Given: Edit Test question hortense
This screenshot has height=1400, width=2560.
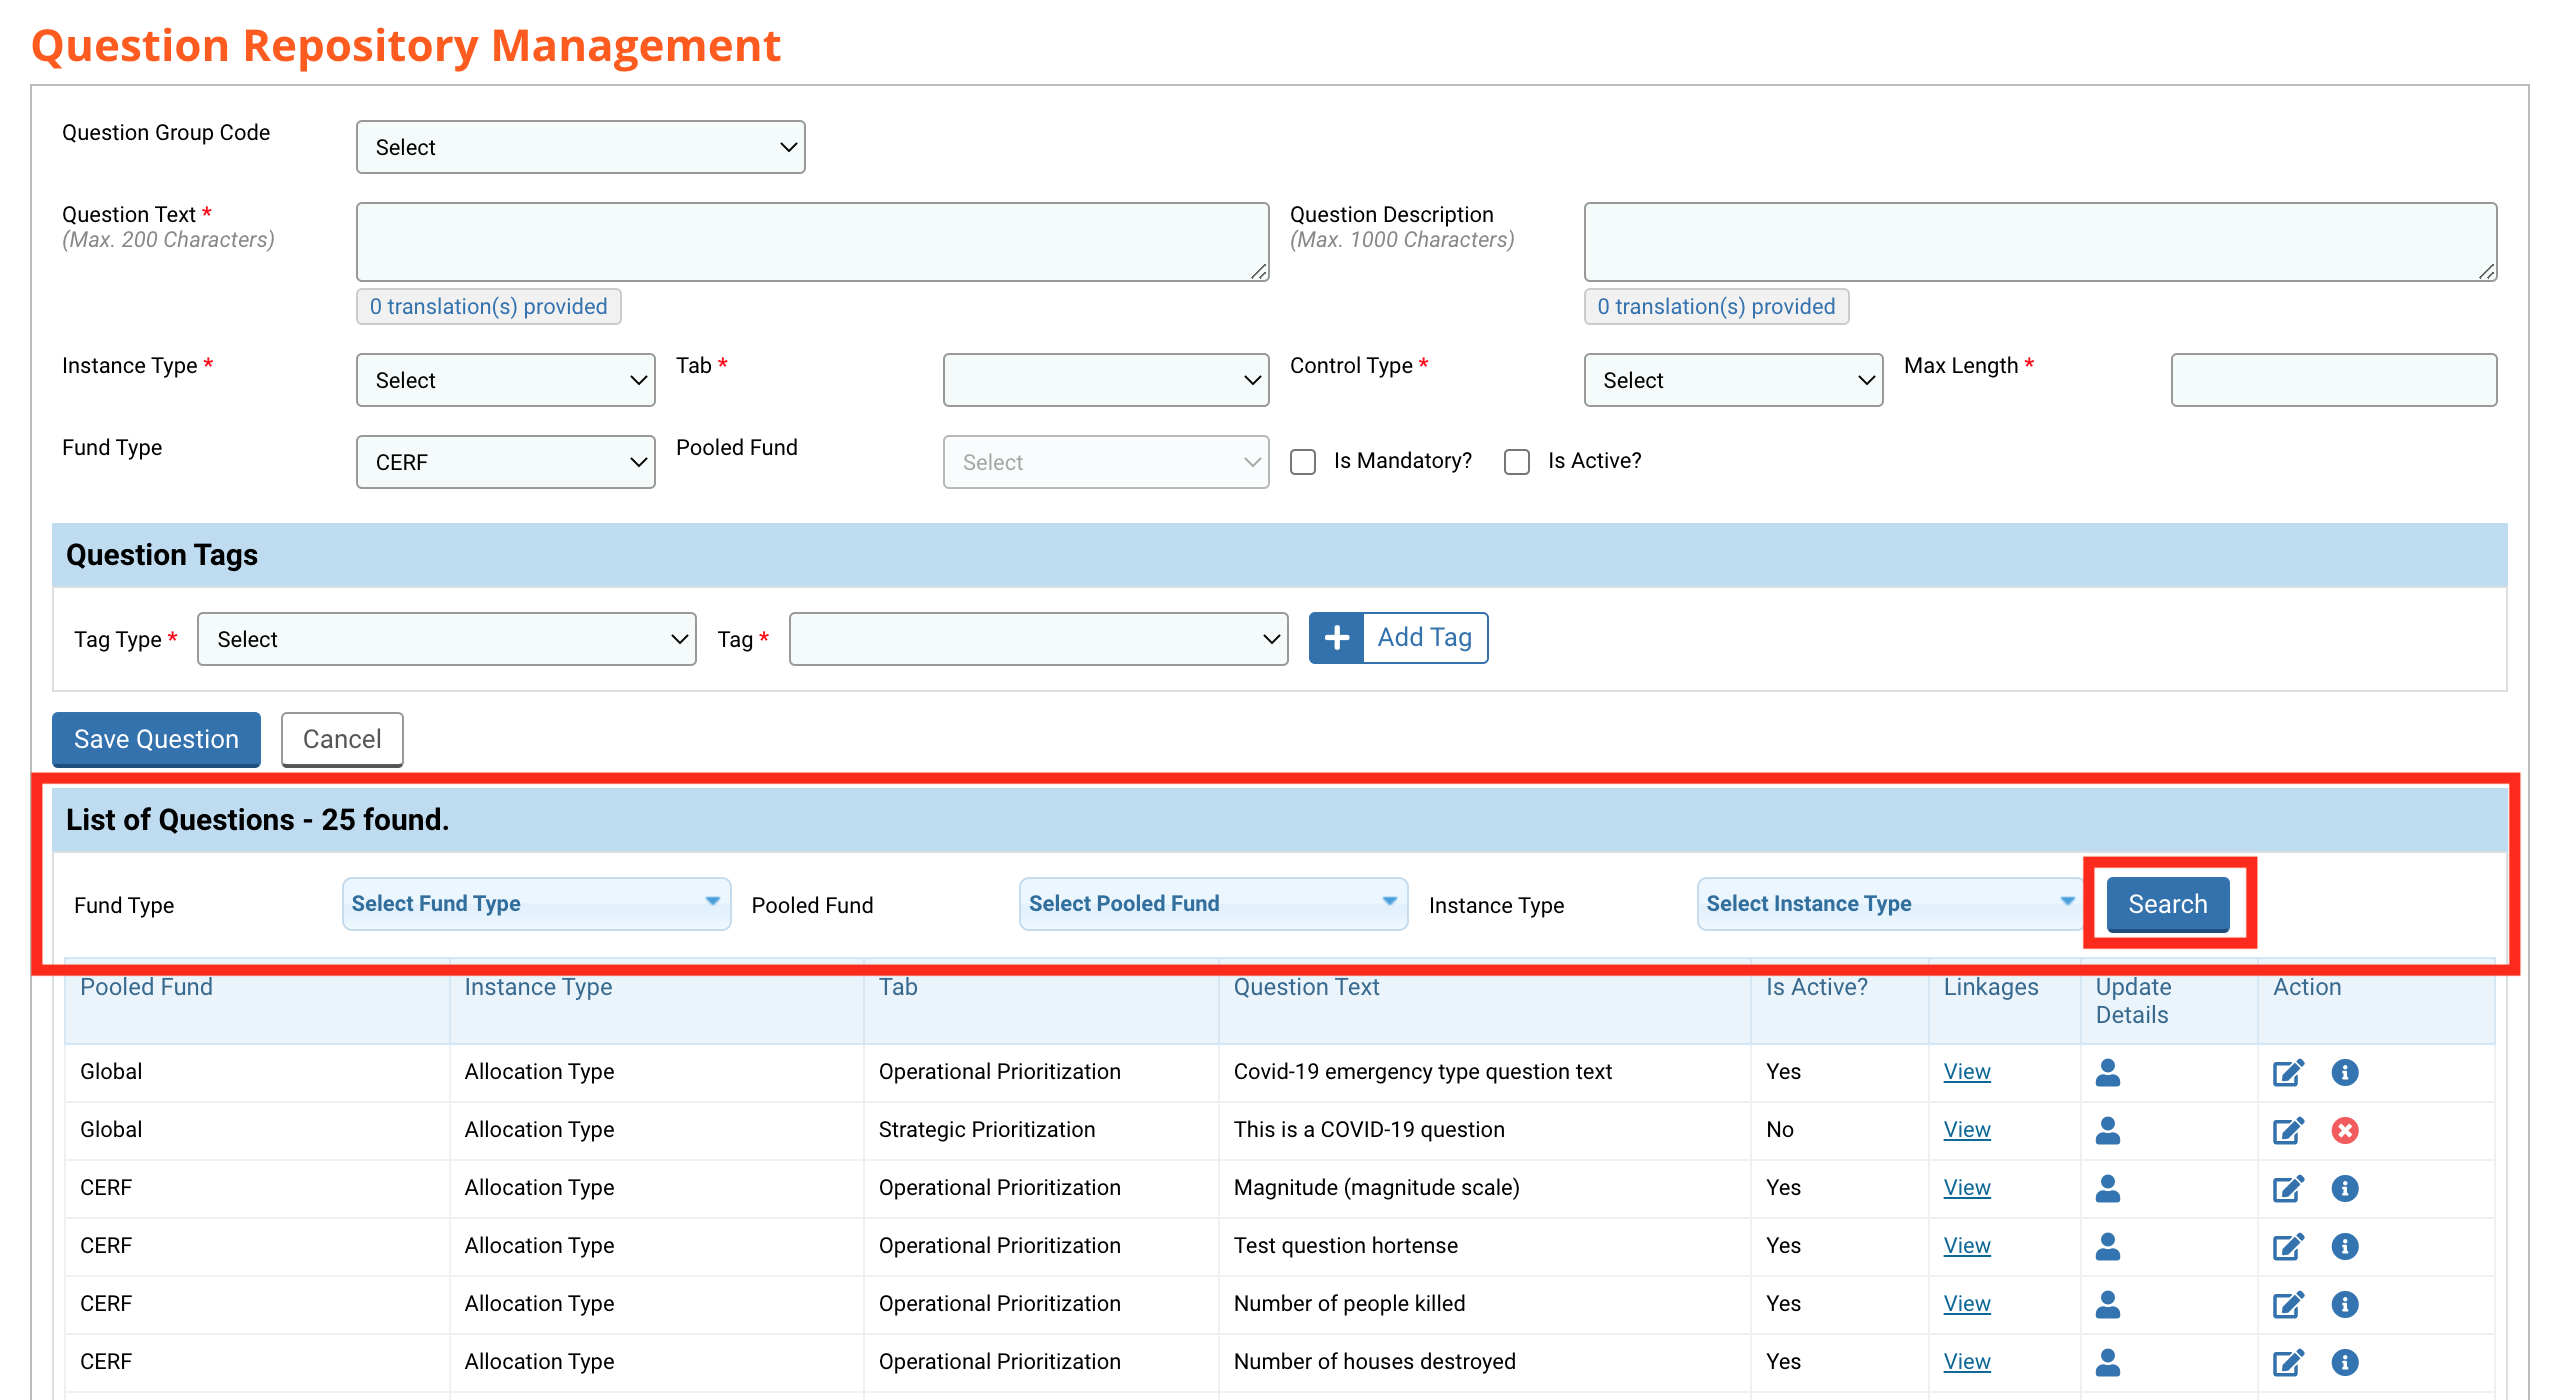Looking at the screenshot, I should (x=2288, y=1246).
